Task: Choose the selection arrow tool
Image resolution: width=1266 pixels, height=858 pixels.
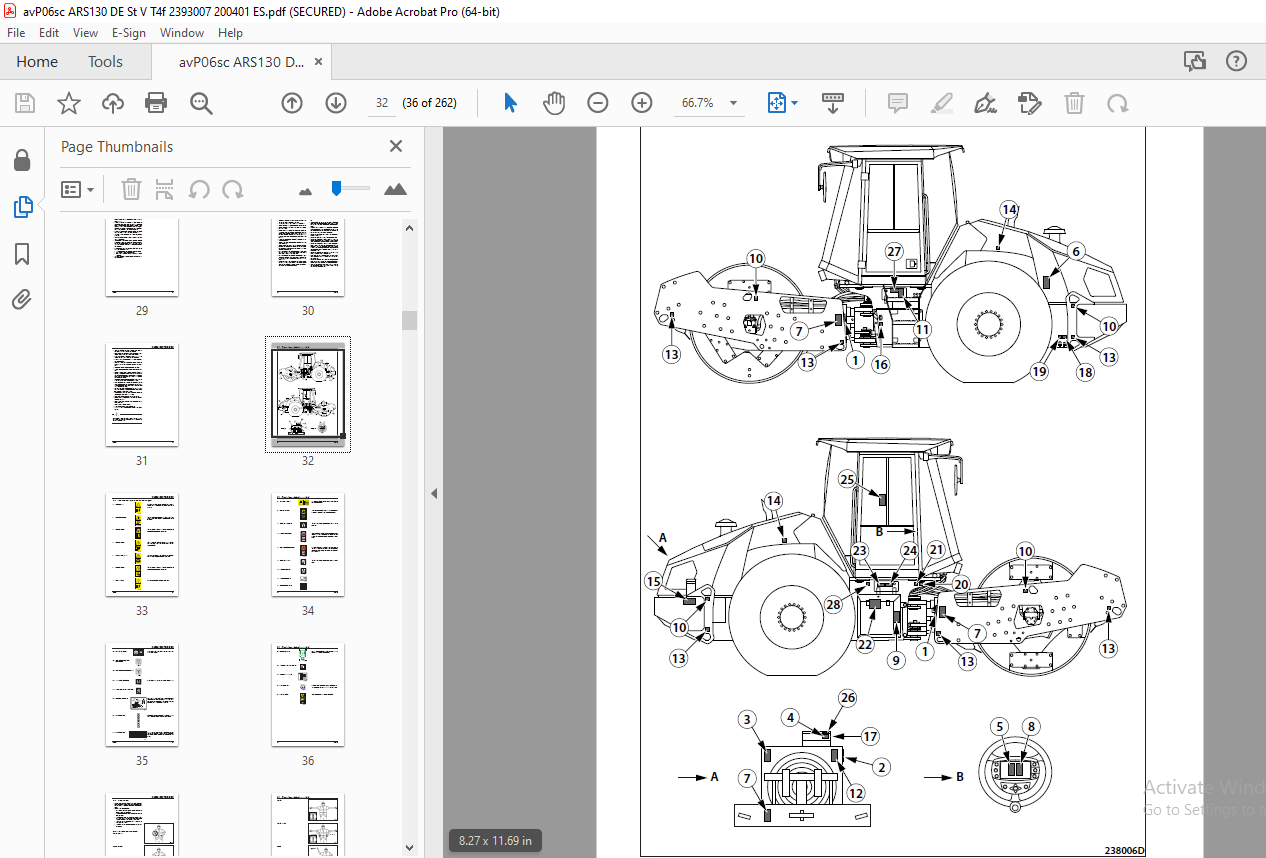Action: [x=511, y=103]
